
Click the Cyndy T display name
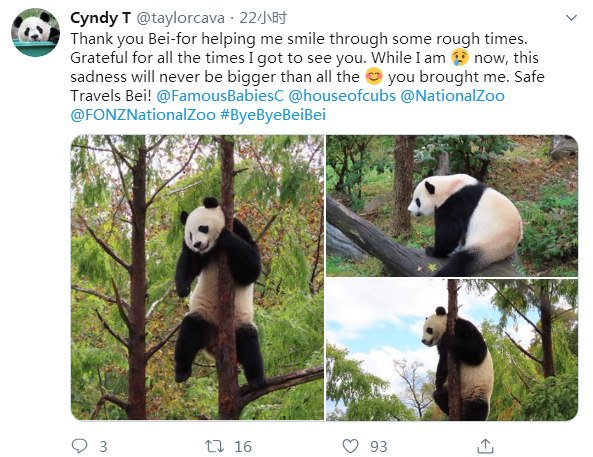101,18
